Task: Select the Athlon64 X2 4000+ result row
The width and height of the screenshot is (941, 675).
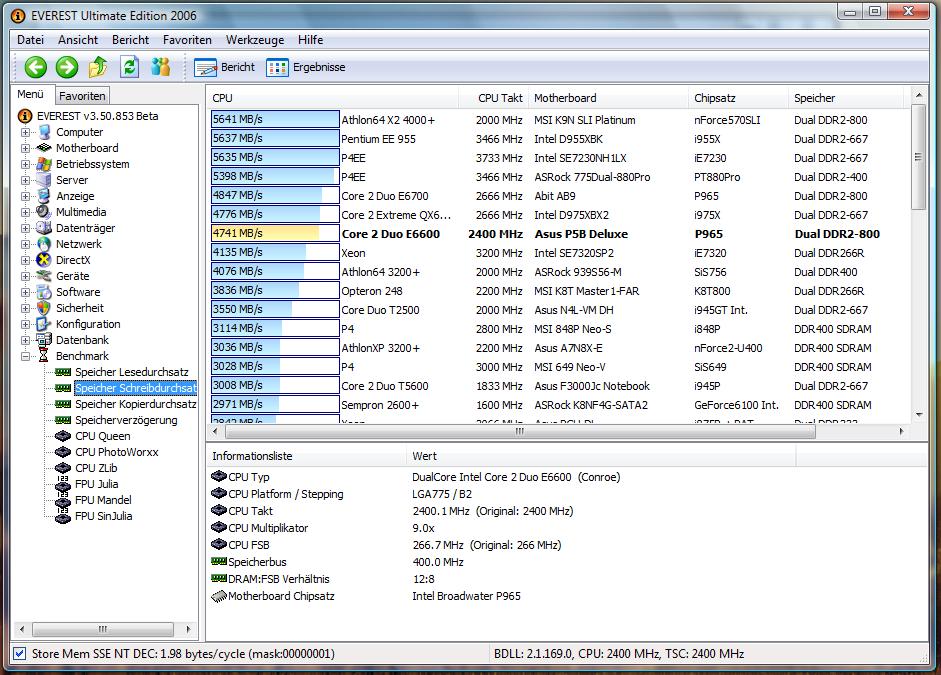Action: point(557,119)
